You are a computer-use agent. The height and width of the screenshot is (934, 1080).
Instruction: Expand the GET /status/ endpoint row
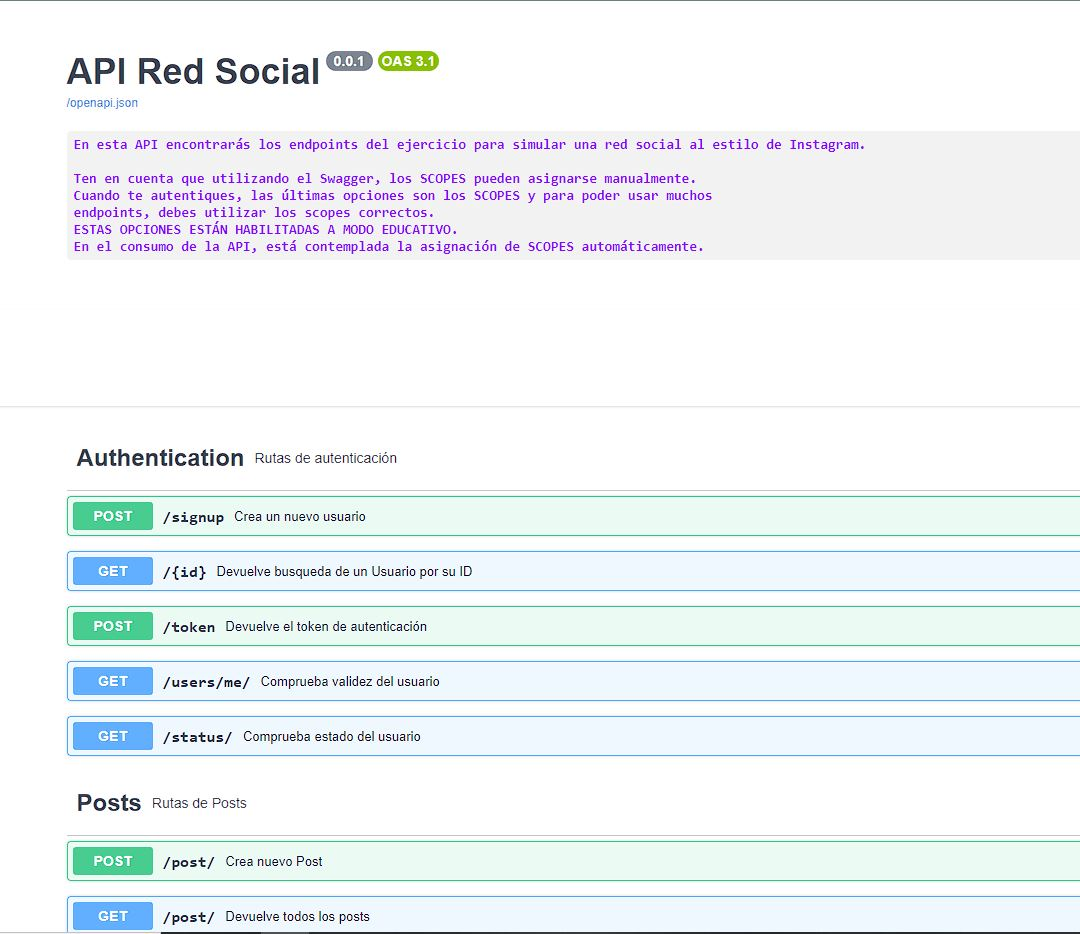[573, 736]
